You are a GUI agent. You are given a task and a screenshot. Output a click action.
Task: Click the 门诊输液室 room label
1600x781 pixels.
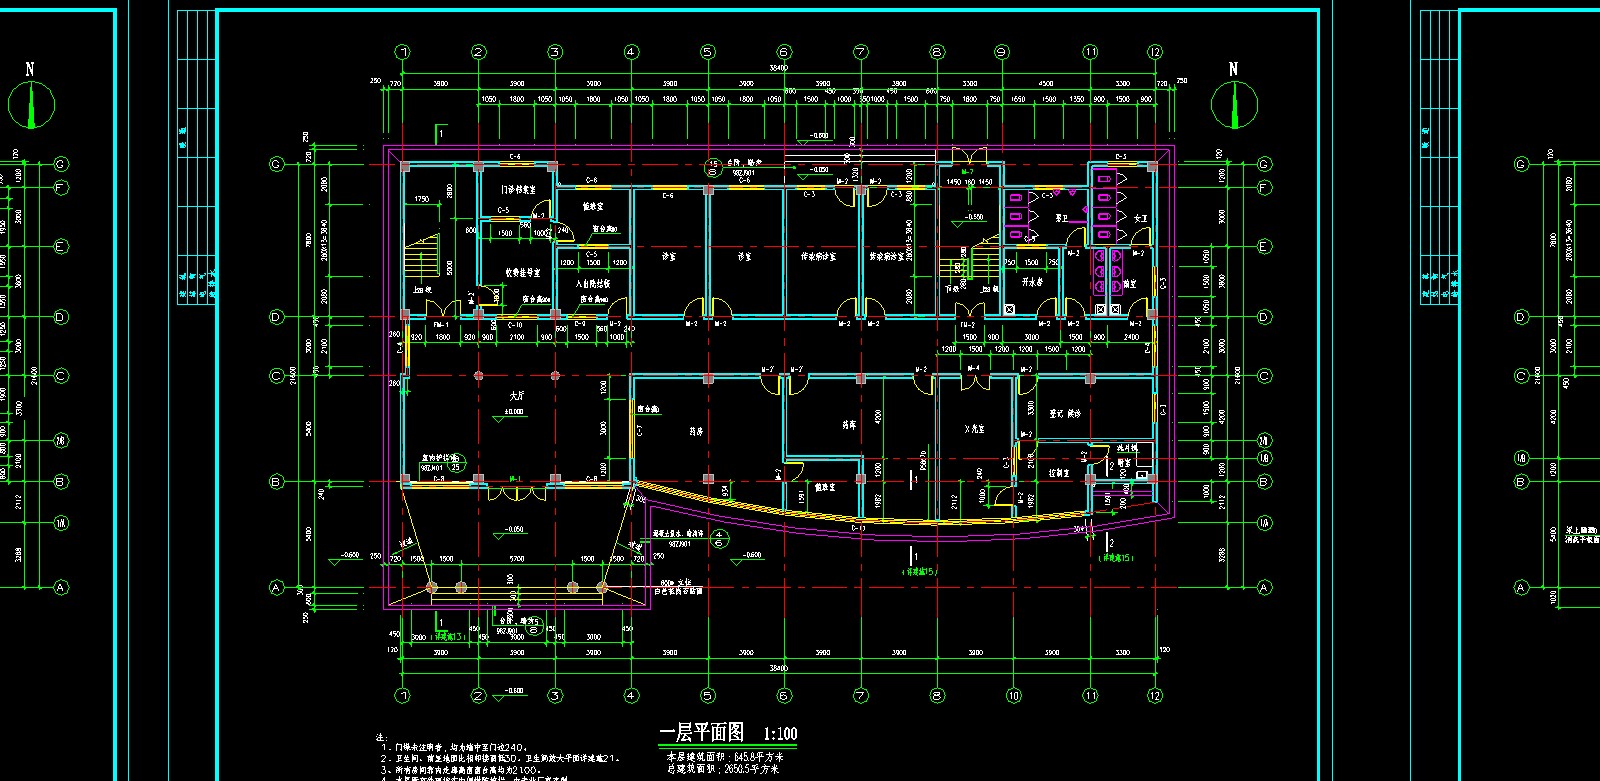(518, 189)
